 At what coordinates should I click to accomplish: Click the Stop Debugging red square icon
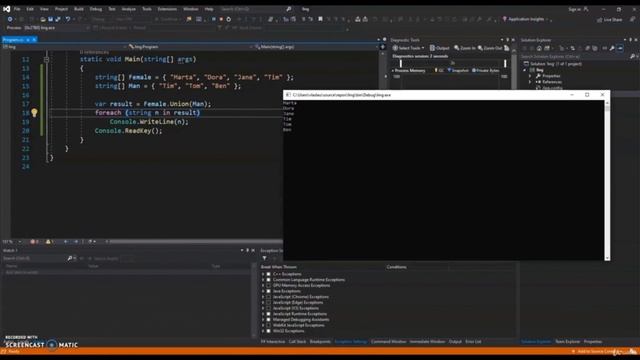point(221,19)
